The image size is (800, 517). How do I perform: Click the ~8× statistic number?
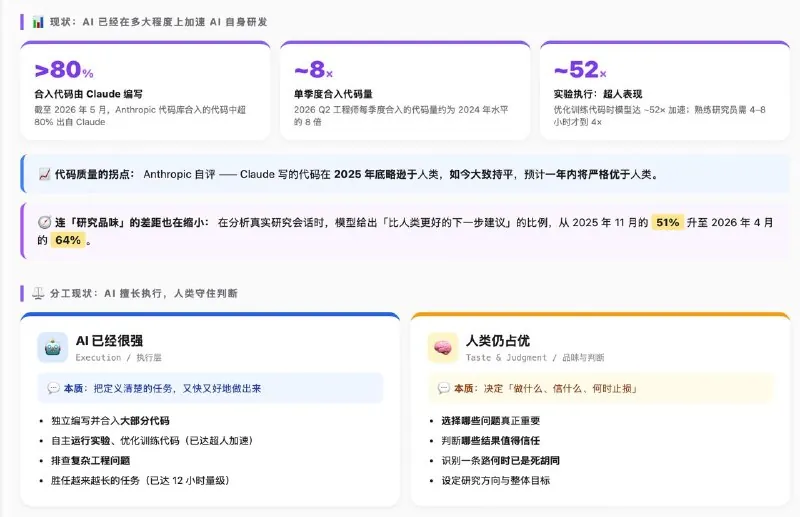[x=313, y=69]
